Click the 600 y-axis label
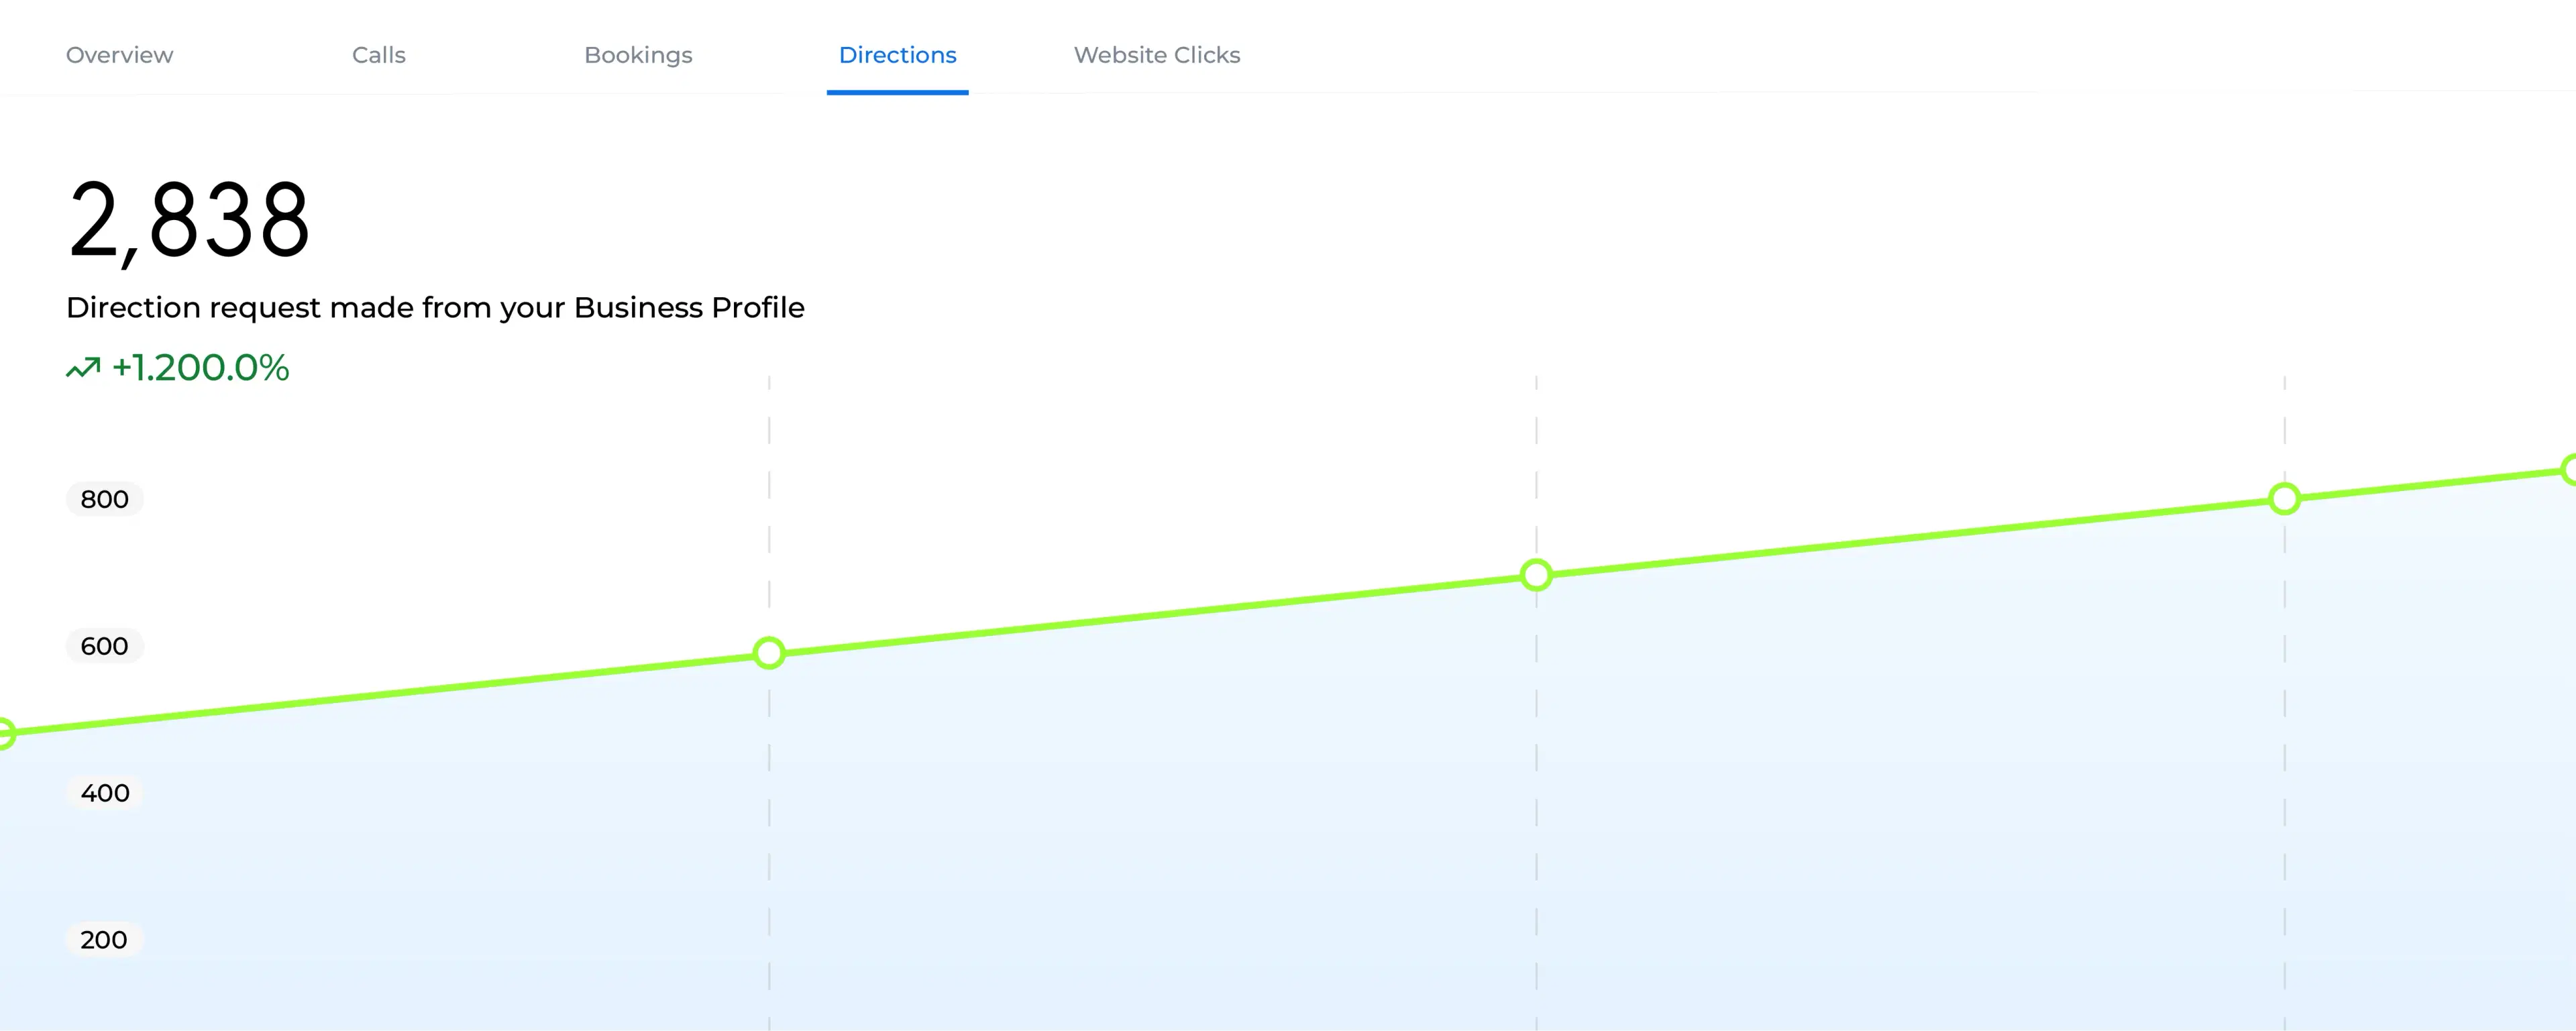The height and width of the screenshot is (1031, 2576). tap(104, 646)
